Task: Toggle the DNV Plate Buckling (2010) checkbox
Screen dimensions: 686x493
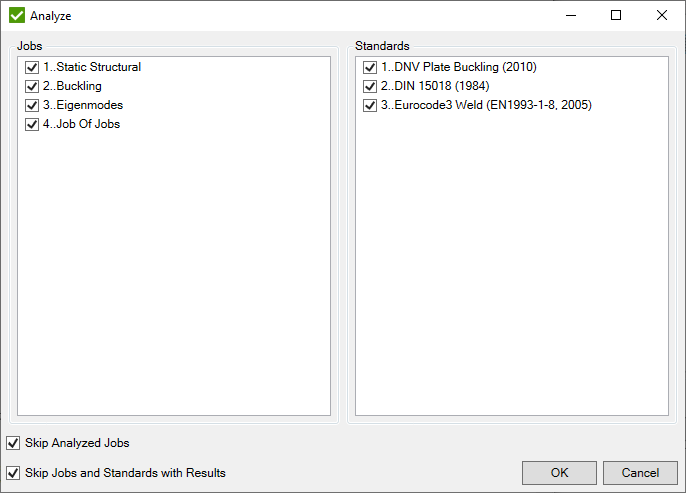Action: click(x=370, y=68)
